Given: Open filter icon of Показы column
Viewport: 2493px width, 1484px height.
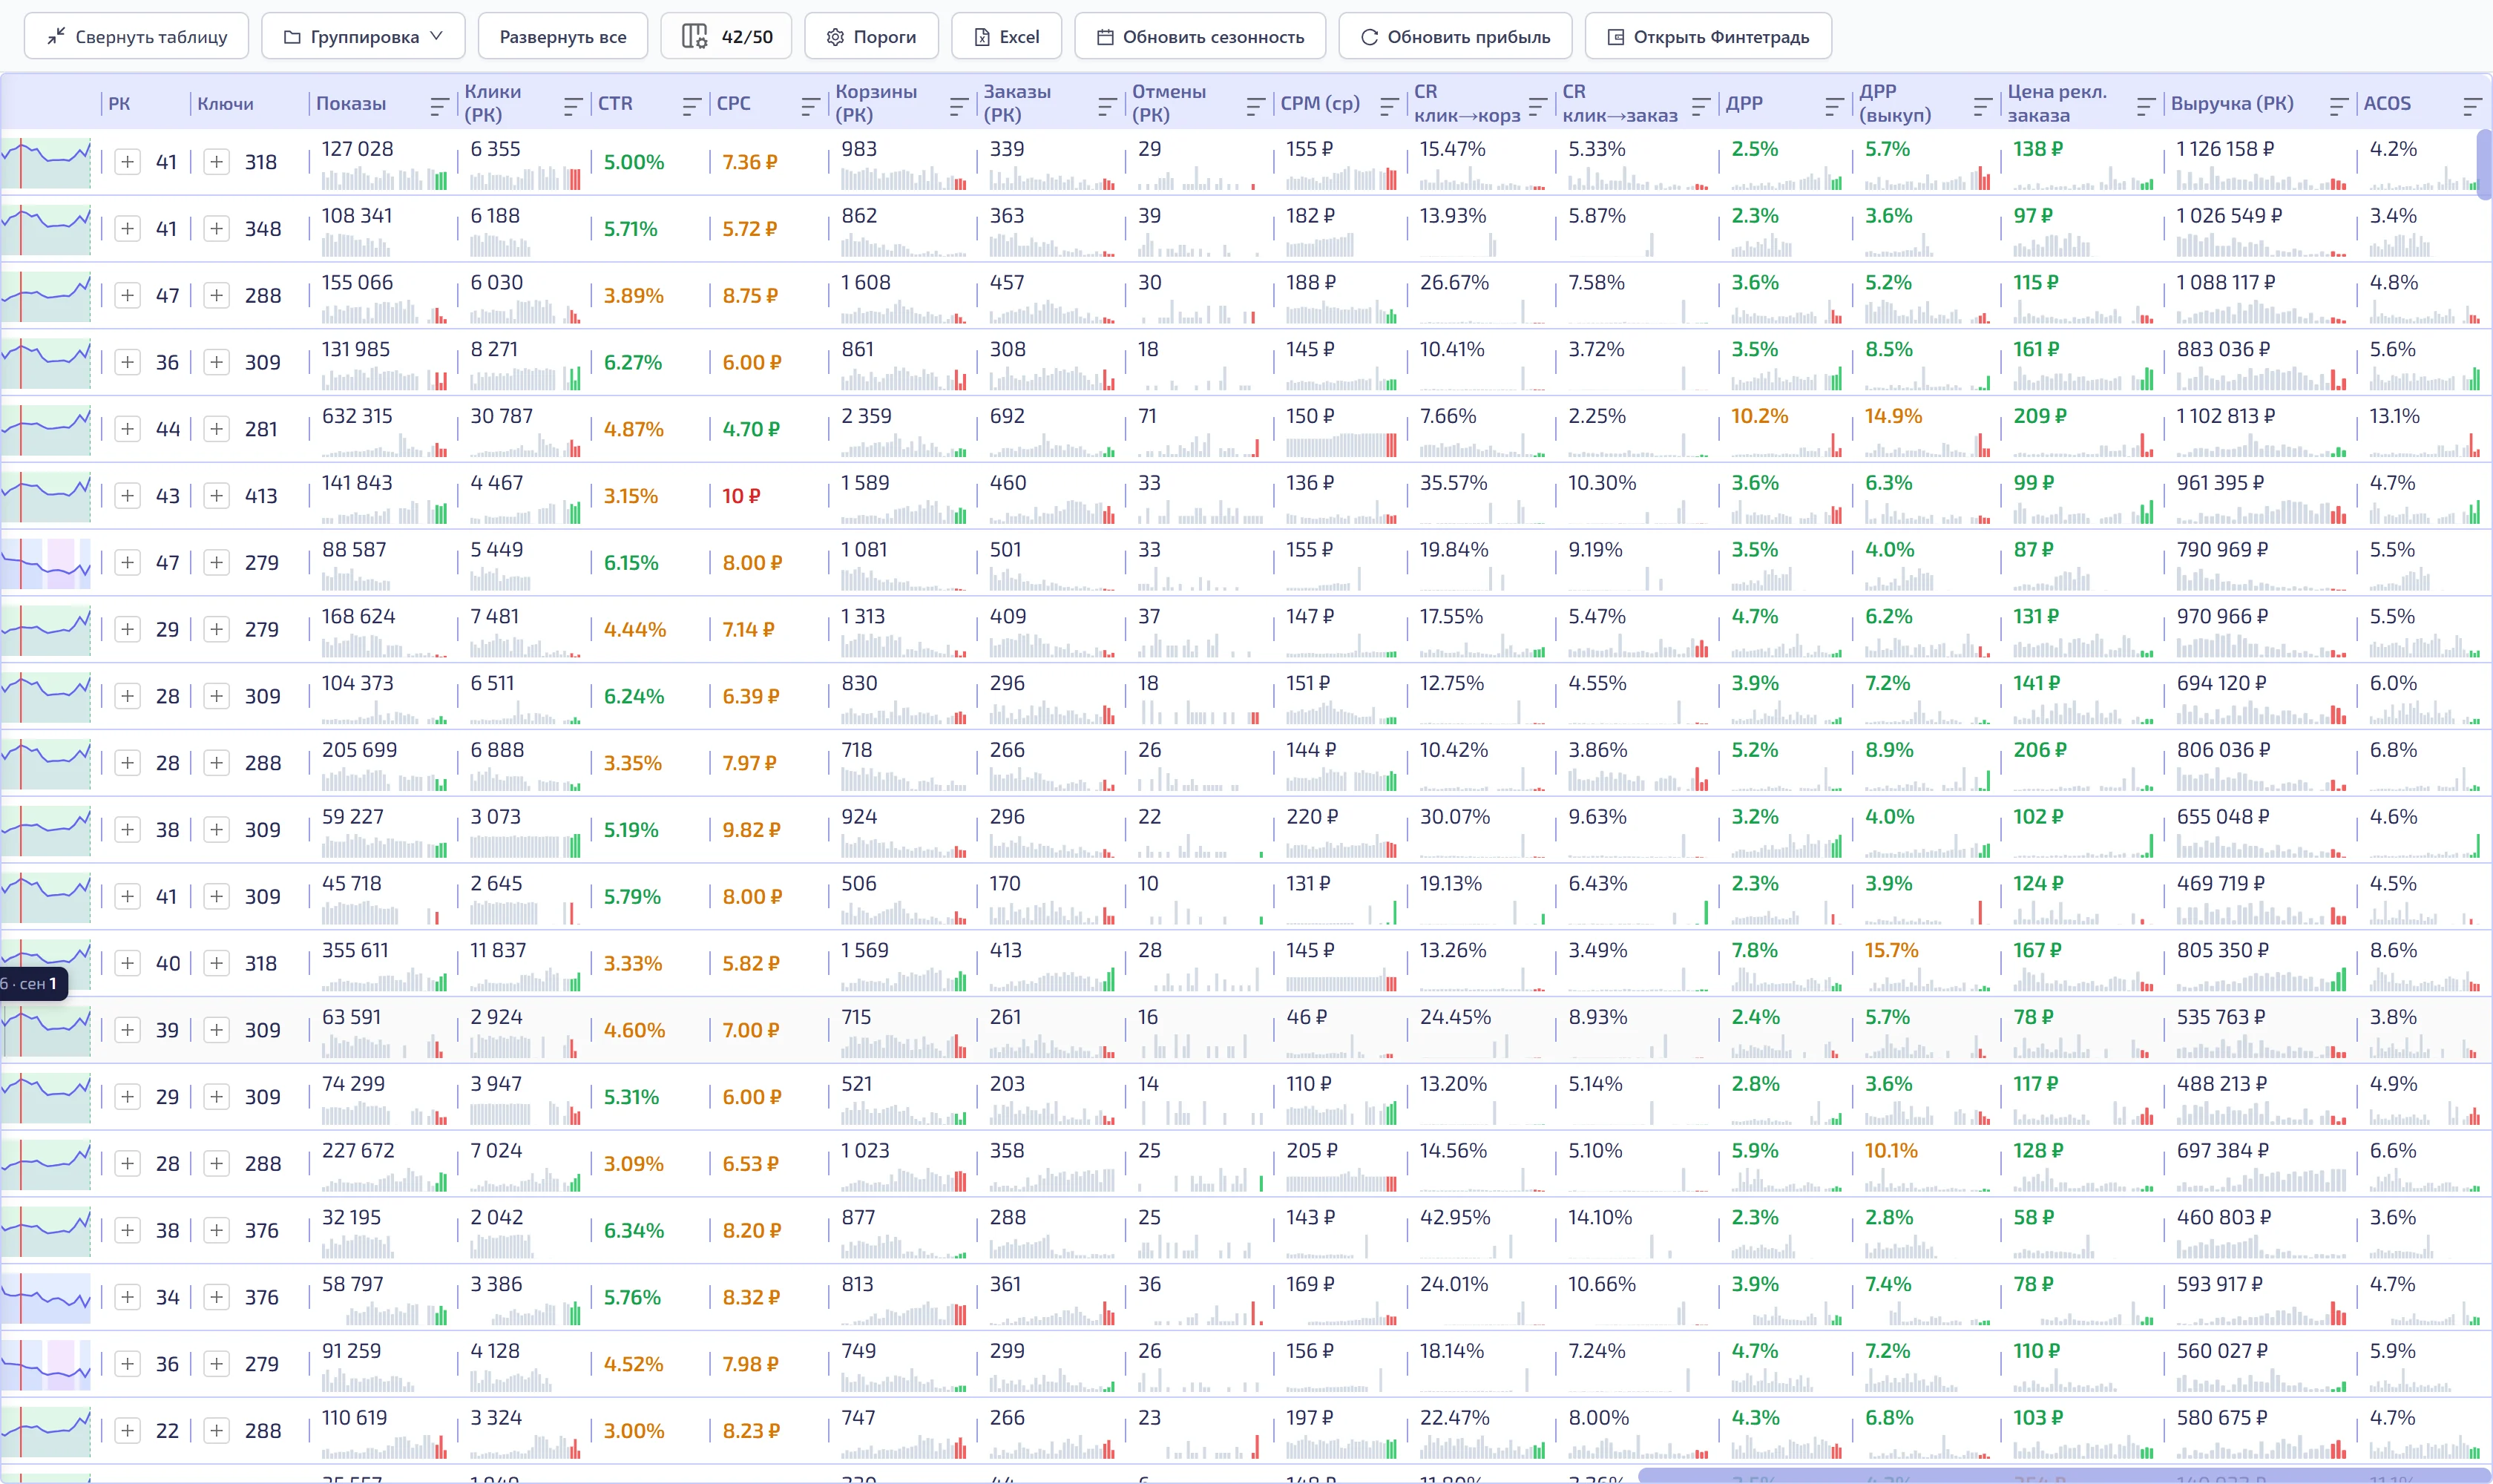Looking at the screenshot, I should (x=439, y=105).
